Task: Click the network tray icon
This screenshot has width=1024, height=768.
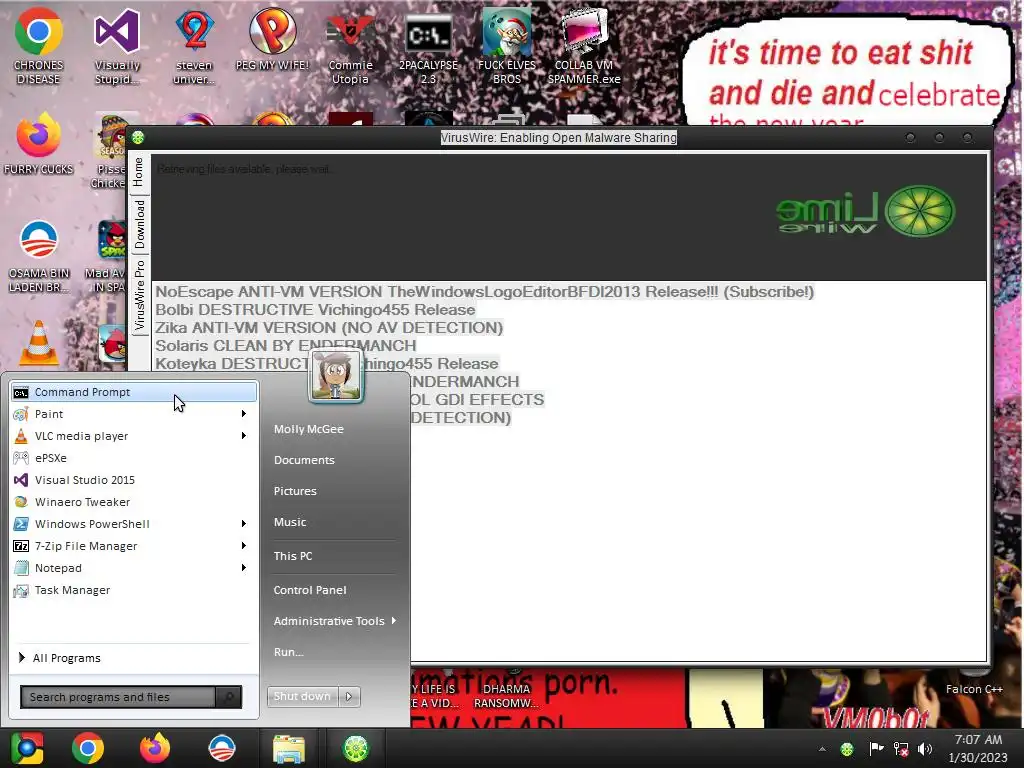Action: (901, 749)
